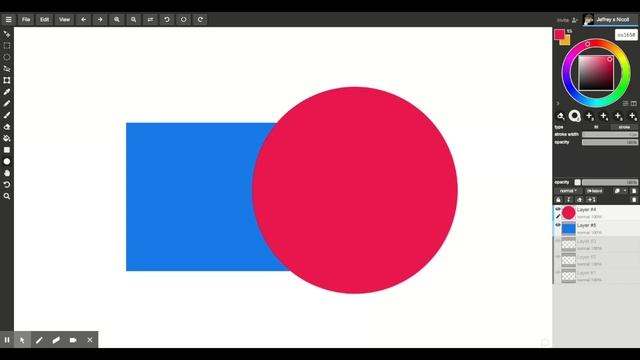Image resolution: width=640 pixels, height=360 pixels.
Task: Click the zoom in magnifier in top bar
Action: [x=117, y=20]
